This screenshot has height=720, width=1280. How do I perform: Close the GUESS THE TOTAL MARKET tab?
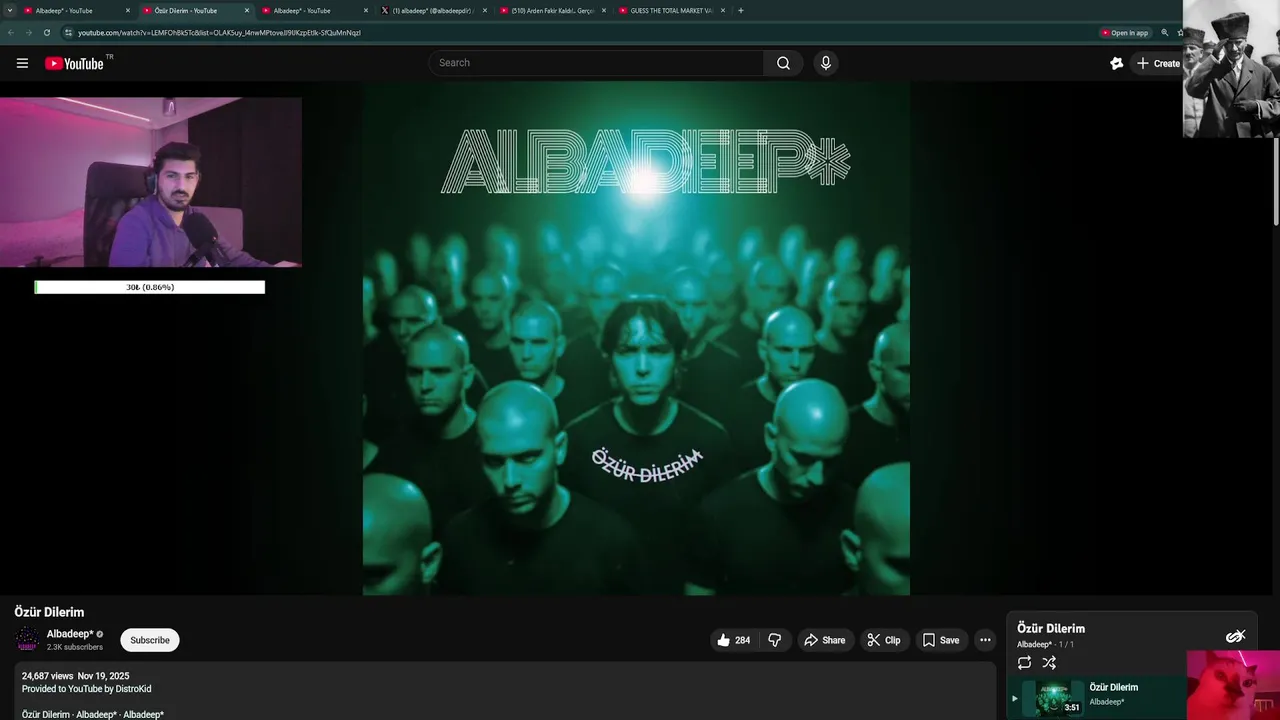click(723, 10)
